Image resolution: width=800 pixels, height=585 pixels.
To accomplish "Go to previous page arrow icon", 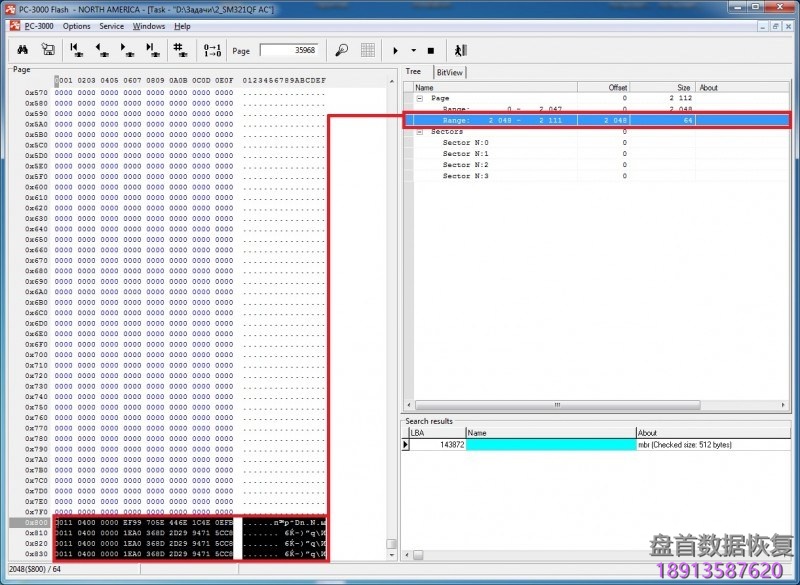I will tap(102, 50).
